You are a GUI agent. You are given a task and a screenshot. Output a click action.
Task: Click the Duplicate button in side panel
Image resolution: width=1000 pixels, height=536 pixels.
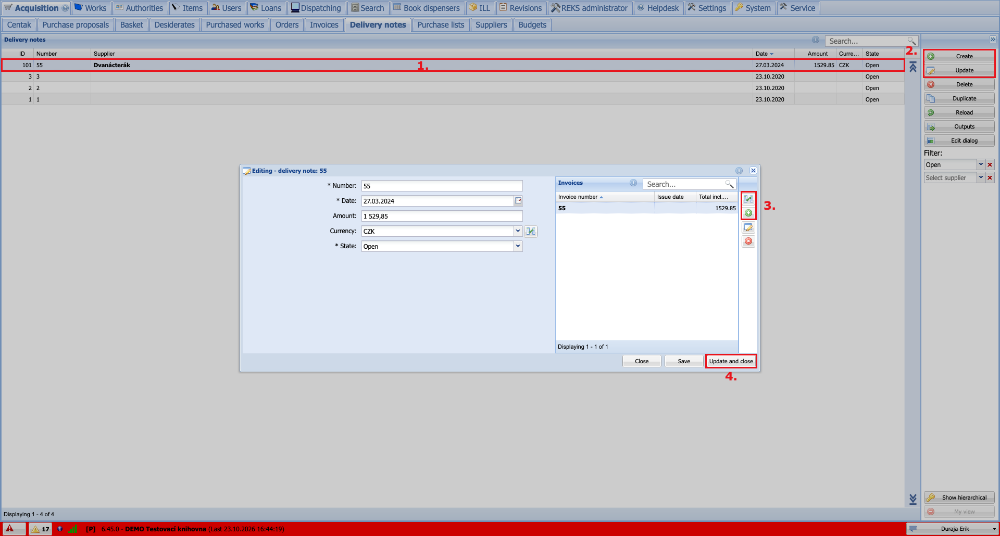[959, 98]
